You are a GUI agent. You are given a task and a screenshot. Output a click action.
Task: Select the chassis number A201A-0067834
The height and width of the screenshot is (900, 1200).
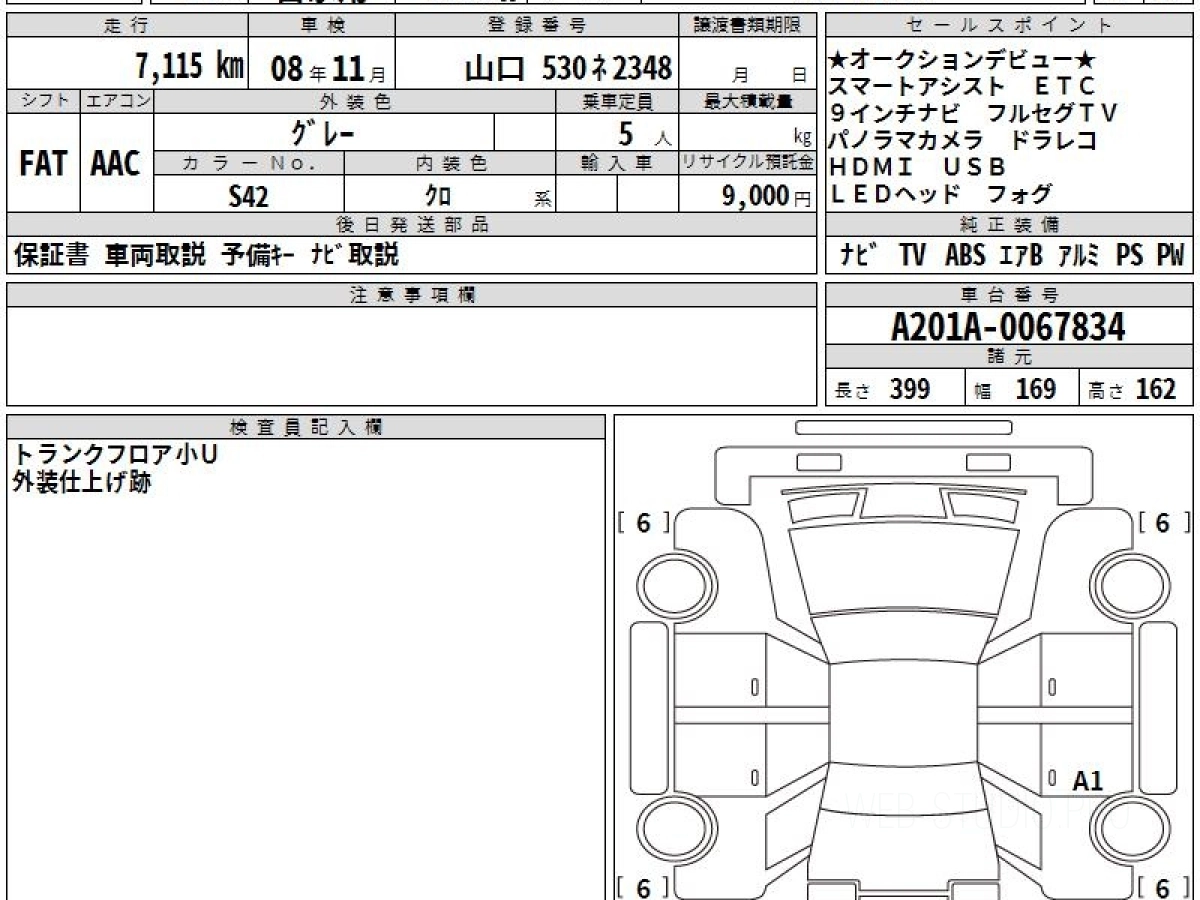pyautogui.click(x=1008, y=327)
